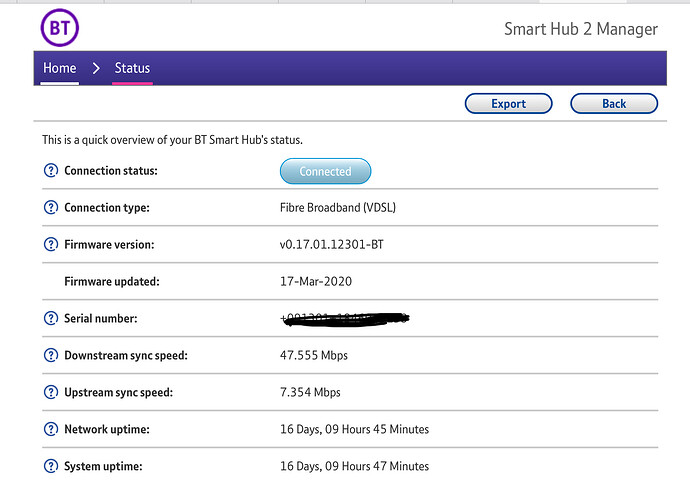Open help icon beside Connection status
The width and height of the screenshot is (690, 480).
(51, 170)
